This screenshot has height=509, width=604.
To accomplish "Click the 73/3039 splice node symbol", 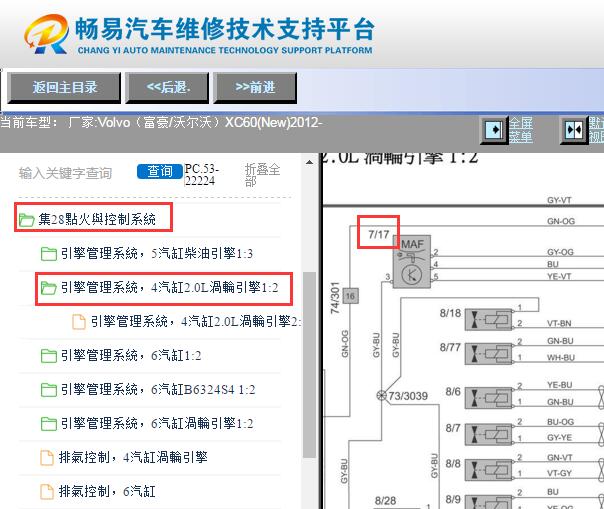I will 381,395.
